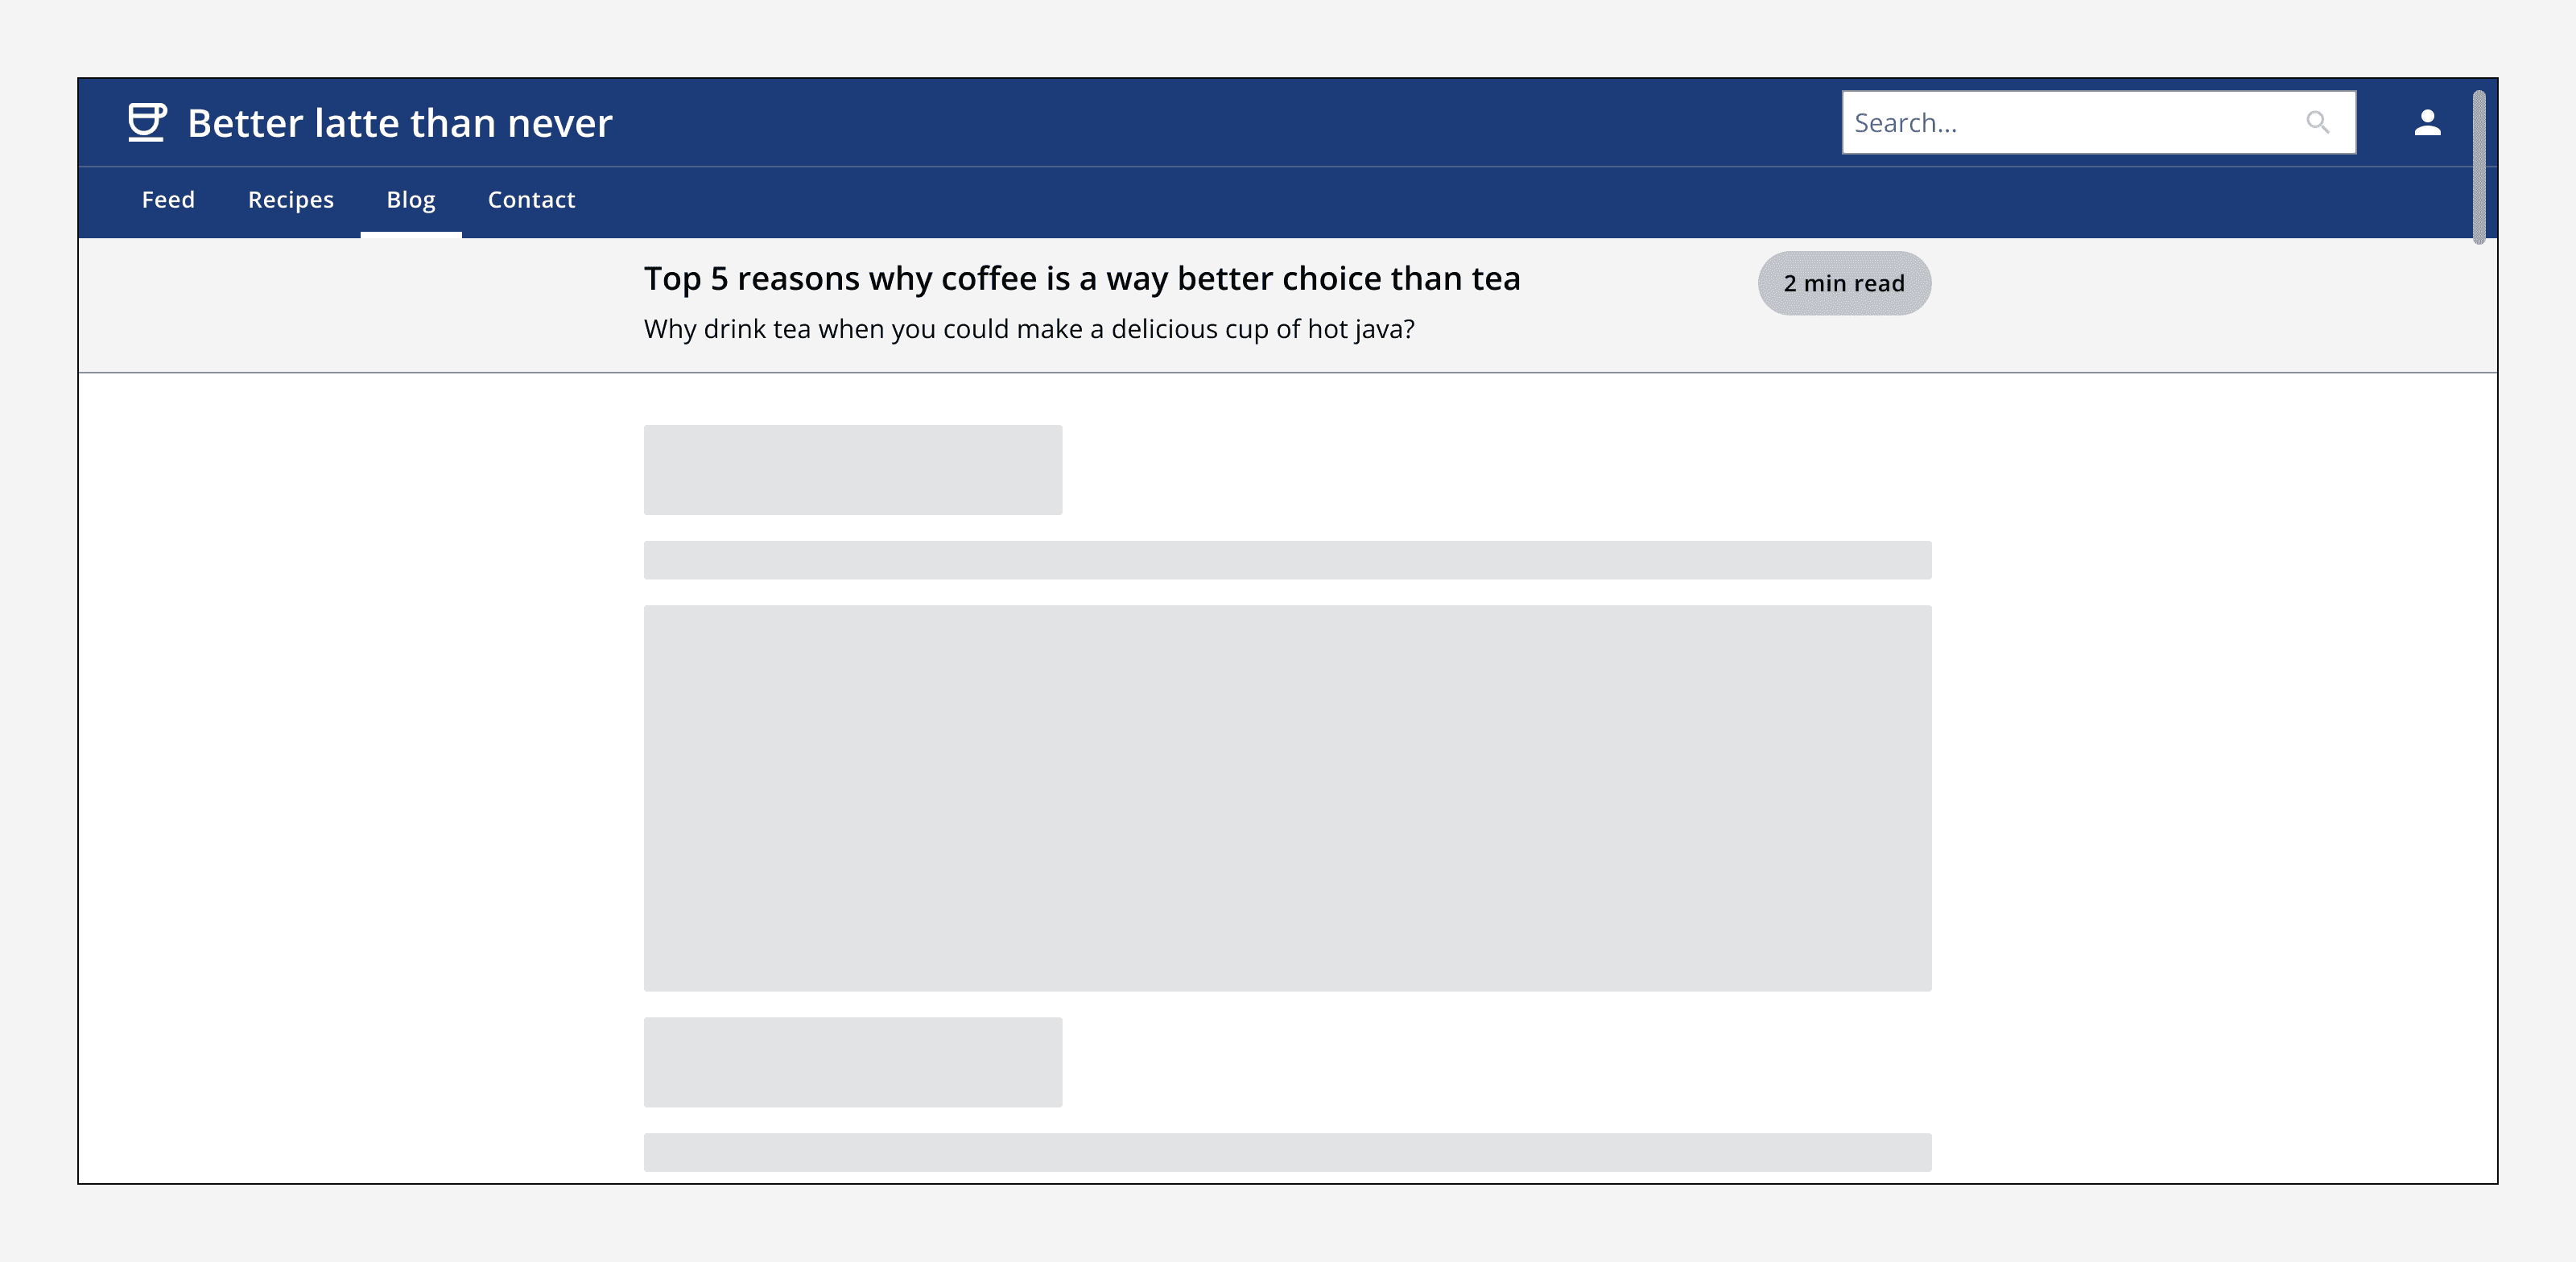Click the Contact menu item
Screen dimensions: 2576x1262
coord(530,199)
